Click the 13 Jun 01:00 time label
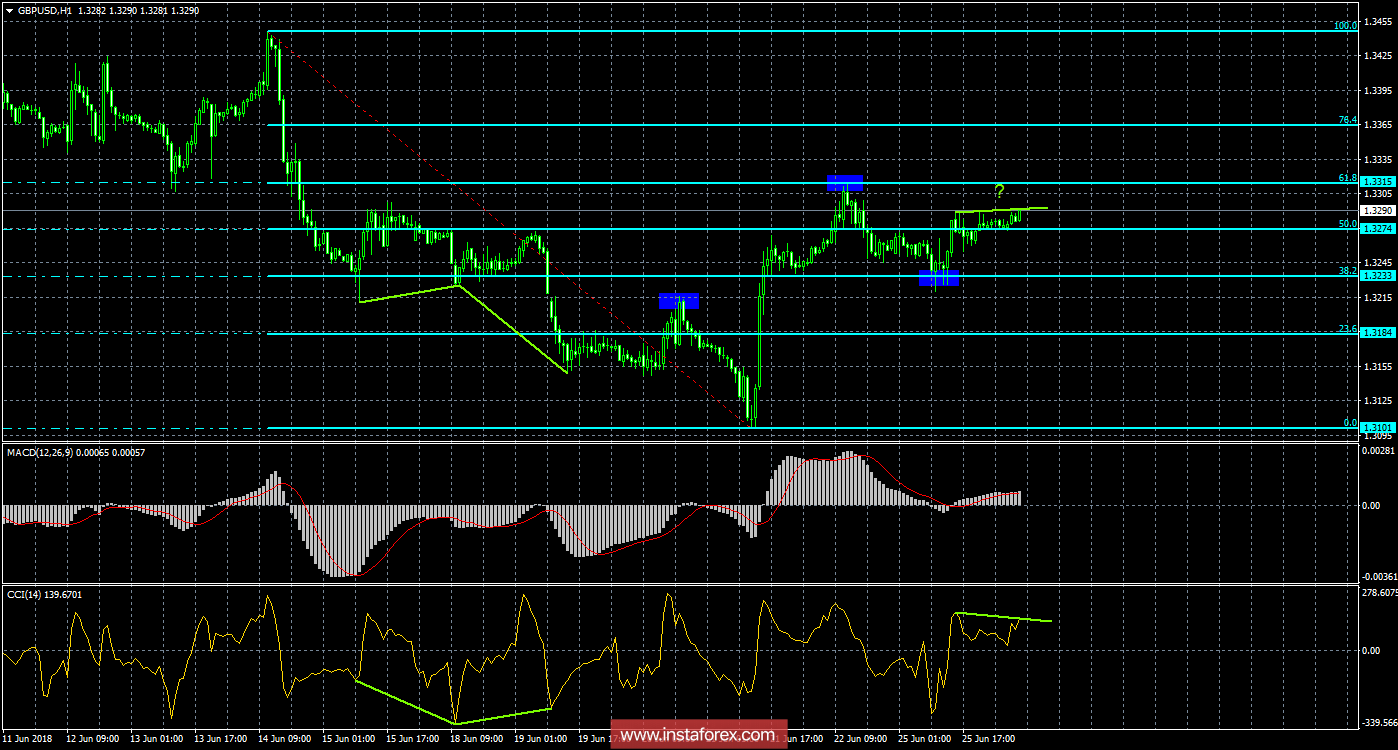The image size is (1398, 750). 158,739
